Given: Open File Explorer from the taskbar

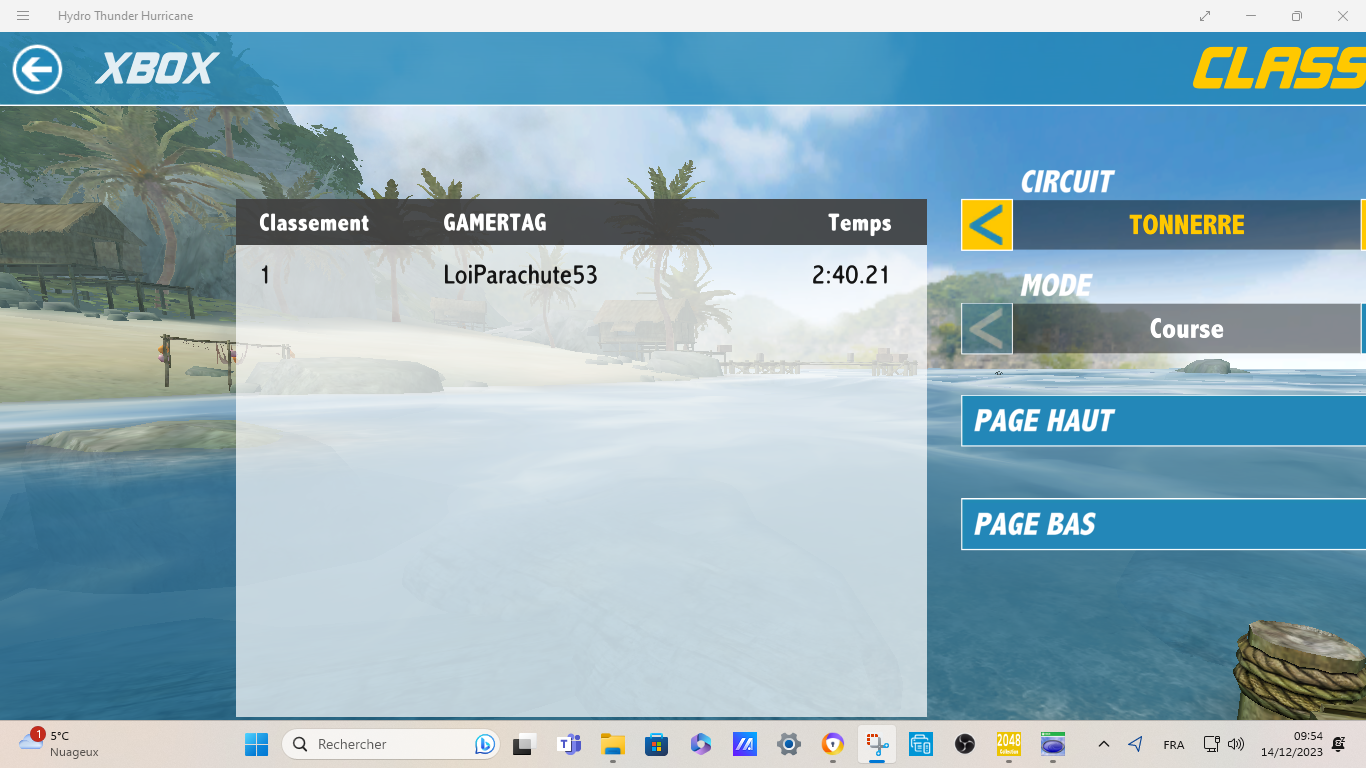Looking at the screenshot, I should click(613, 744).
